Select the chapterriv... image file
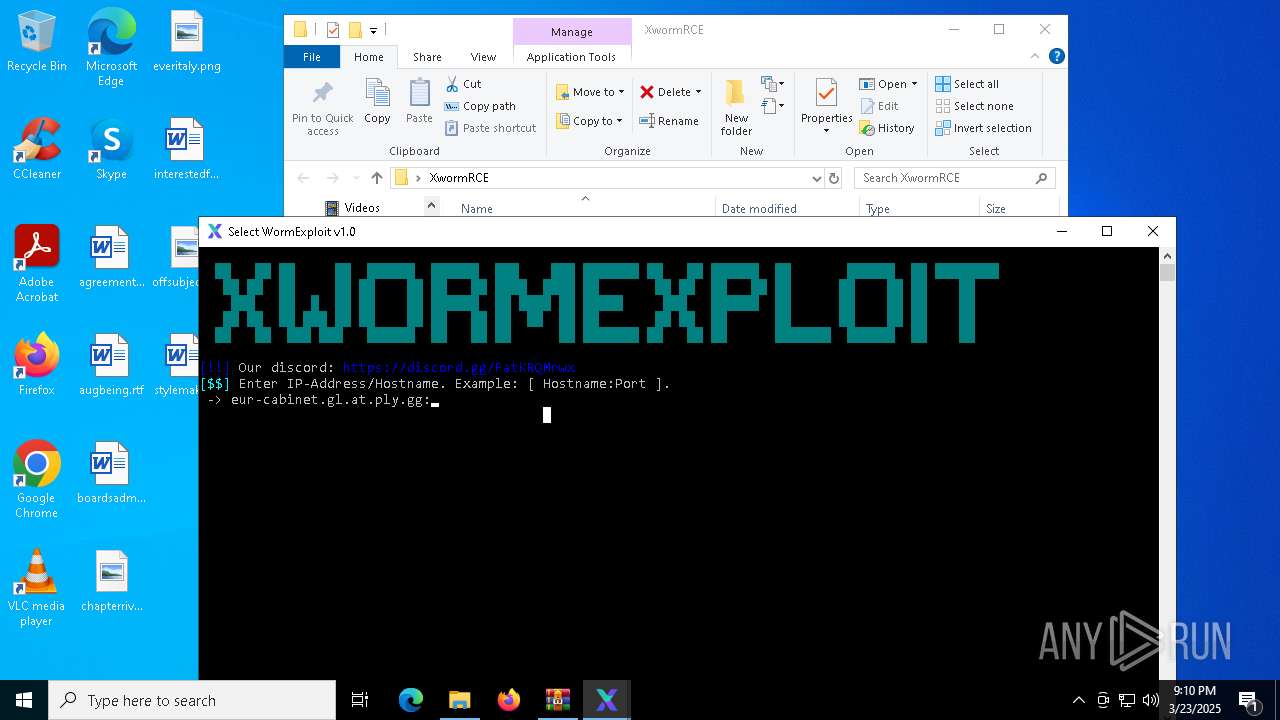The width and height of the screenshot is (1280, 720). click(x=111, y=581)
